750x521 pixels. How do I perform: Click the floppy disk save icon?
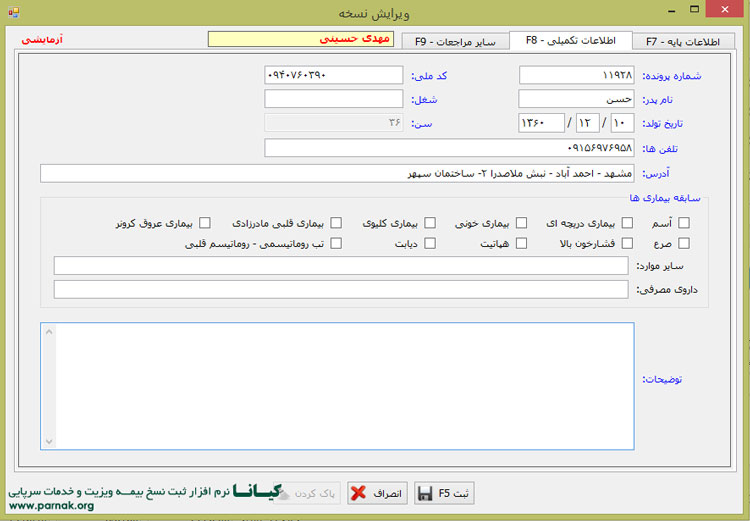424,494
